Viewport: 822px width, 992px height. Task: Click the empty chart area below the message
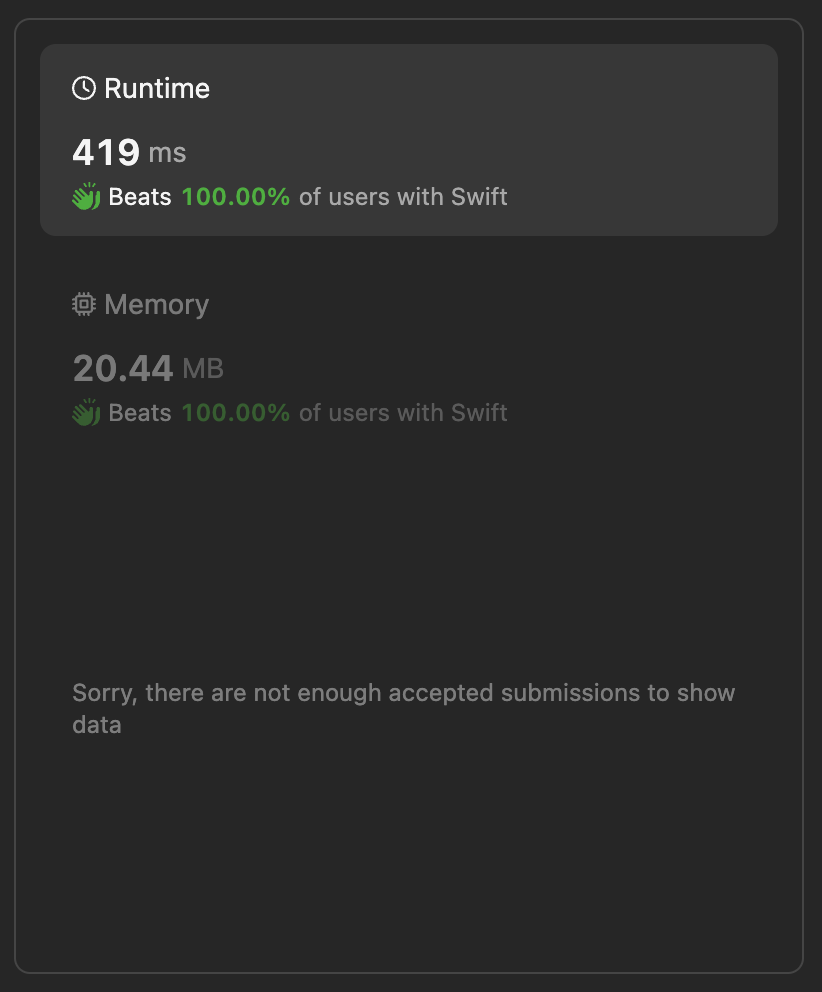coord(408,850)
